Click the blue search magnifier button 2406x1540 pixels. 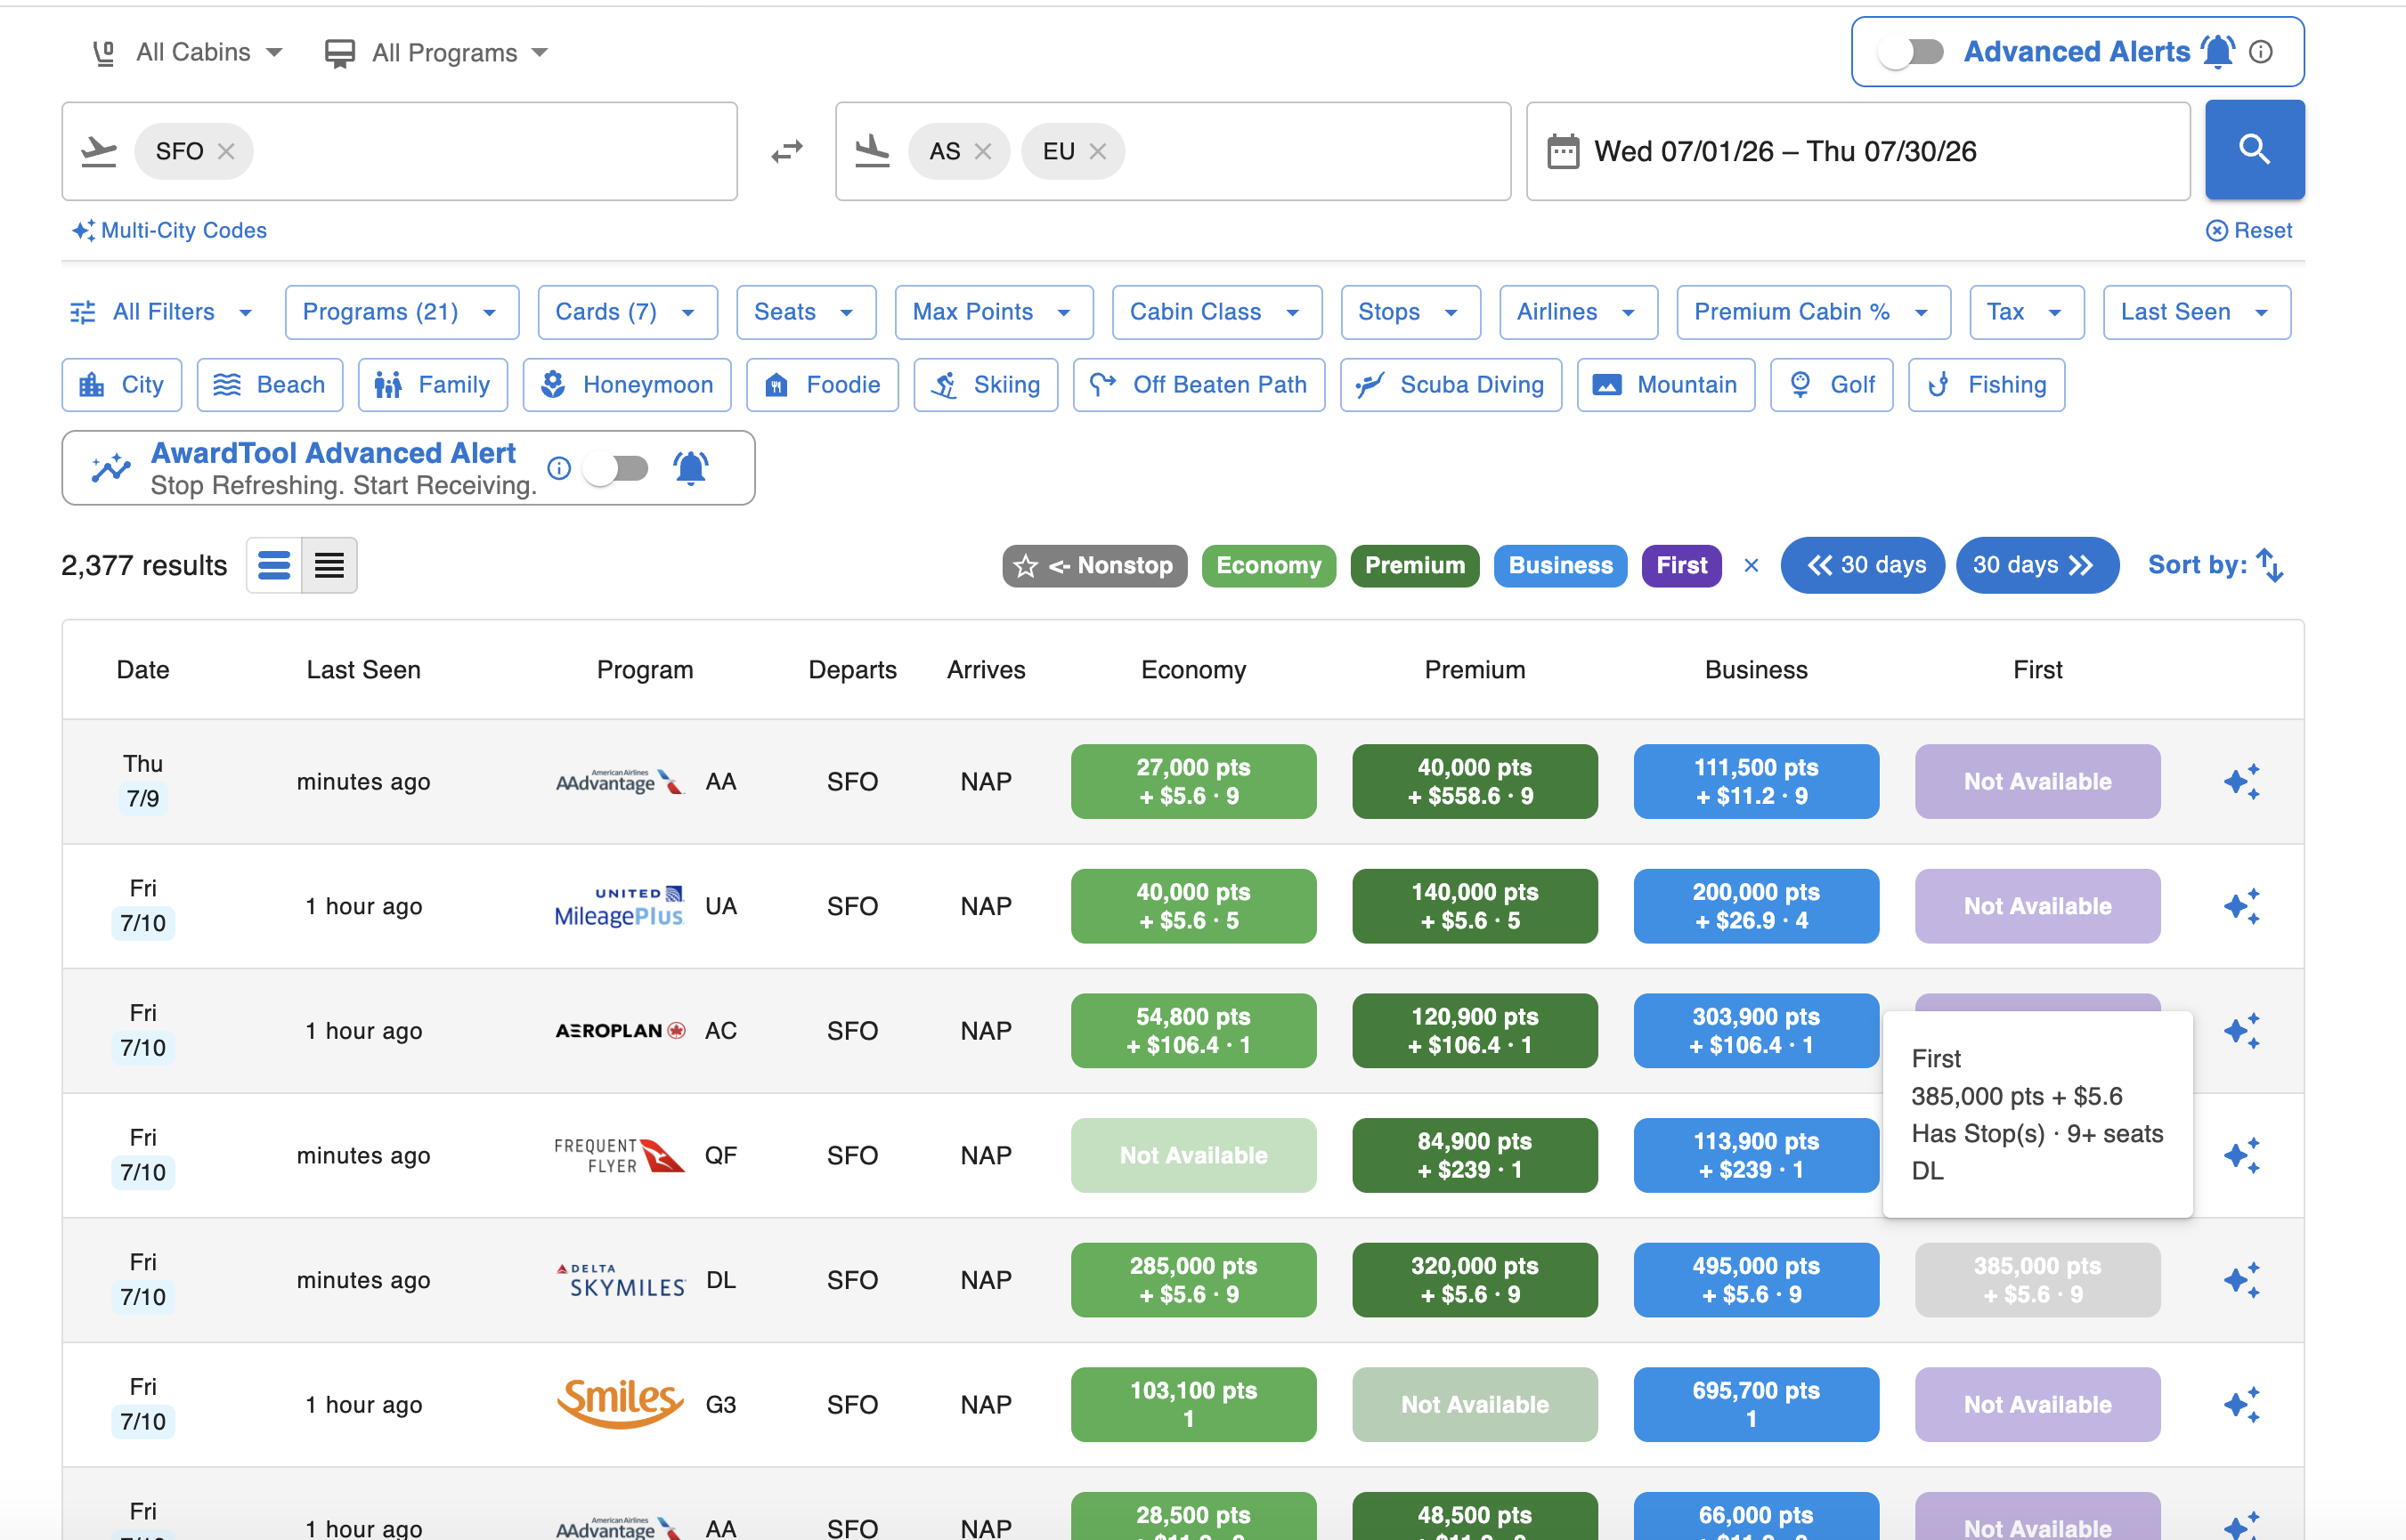(2254, 150)
